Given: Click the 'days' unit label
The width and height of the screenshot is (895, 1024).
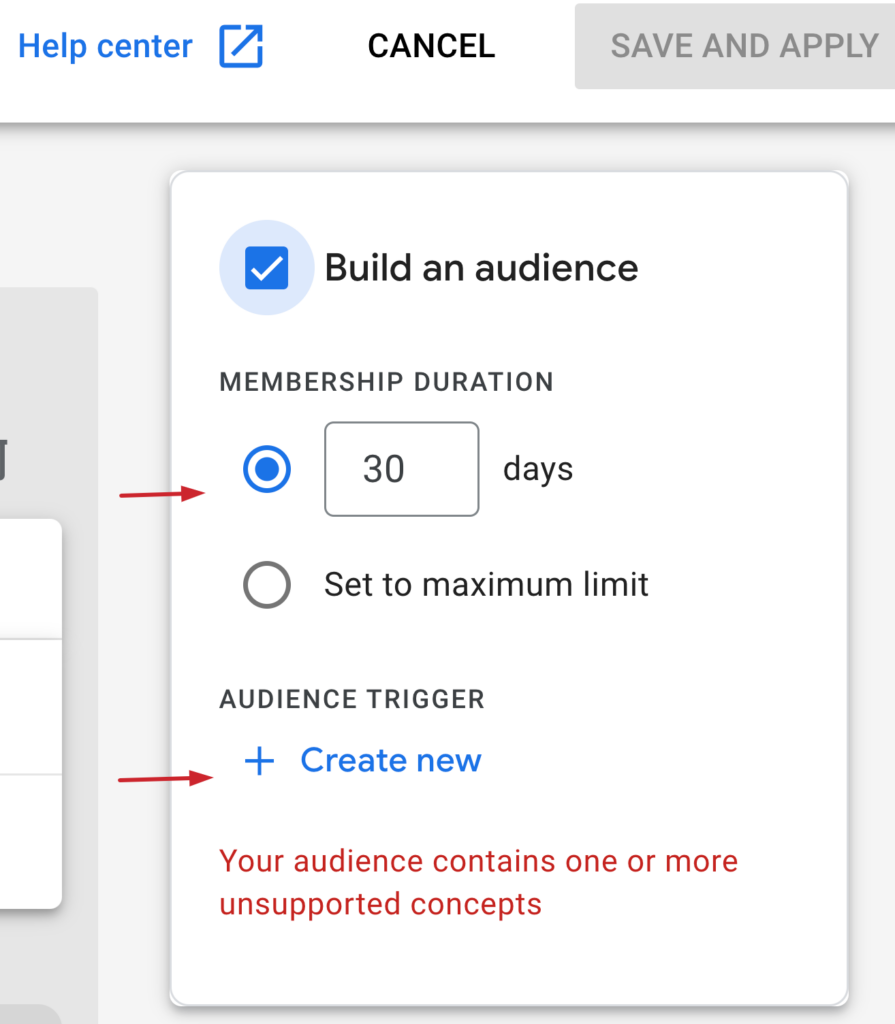Looking at the screenshot, I should tap(538, 469).
